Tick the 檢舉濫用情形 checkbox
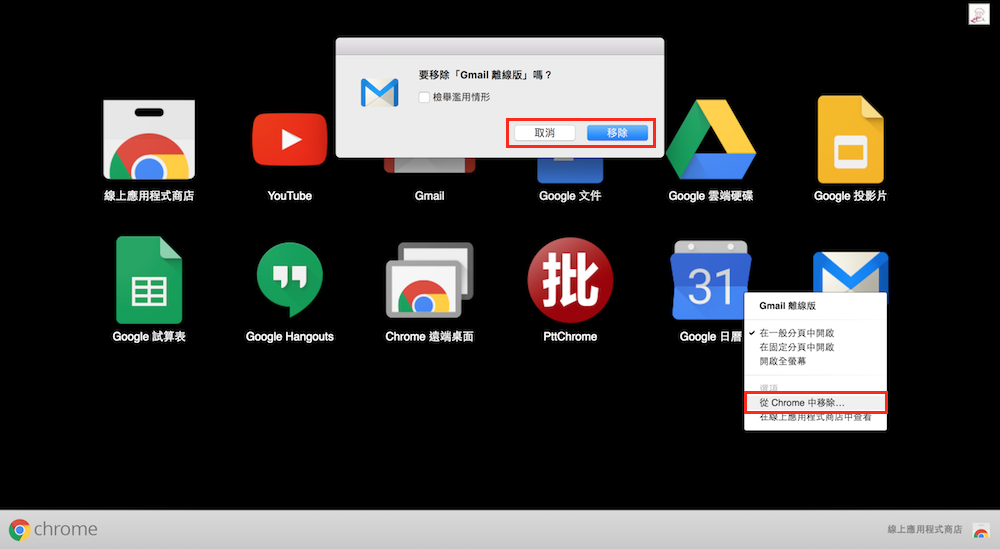Image resolution: width=1000 pixels, height=549 pixels. click(423, 97)
